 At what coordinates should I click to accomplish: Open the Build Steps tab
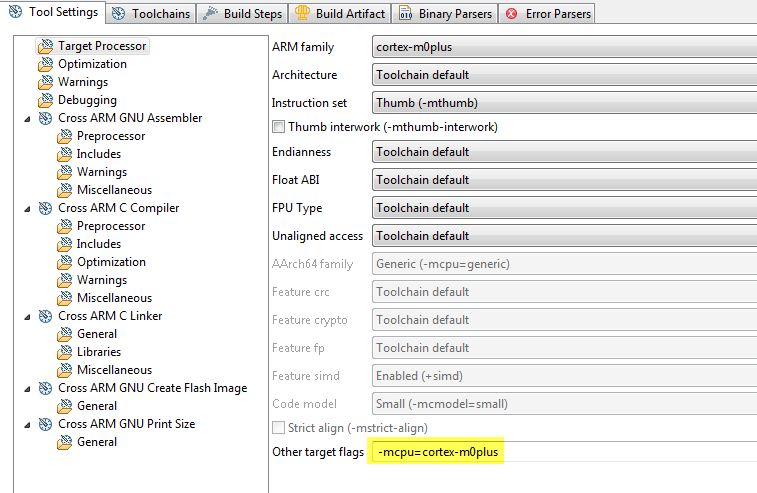tap(242, 14)
